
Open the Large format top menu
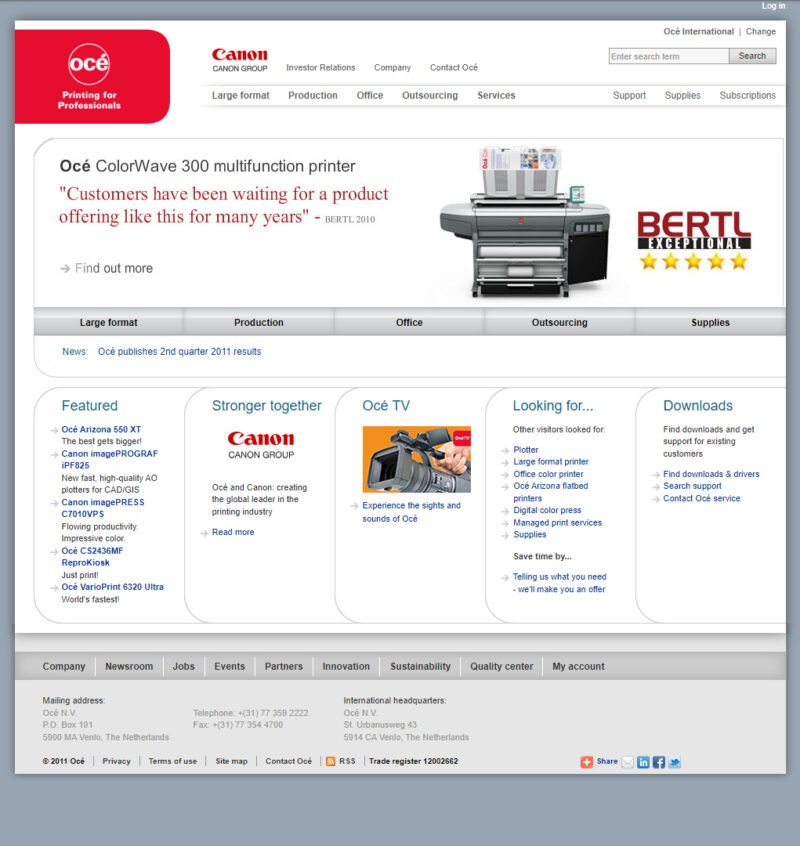240,96
